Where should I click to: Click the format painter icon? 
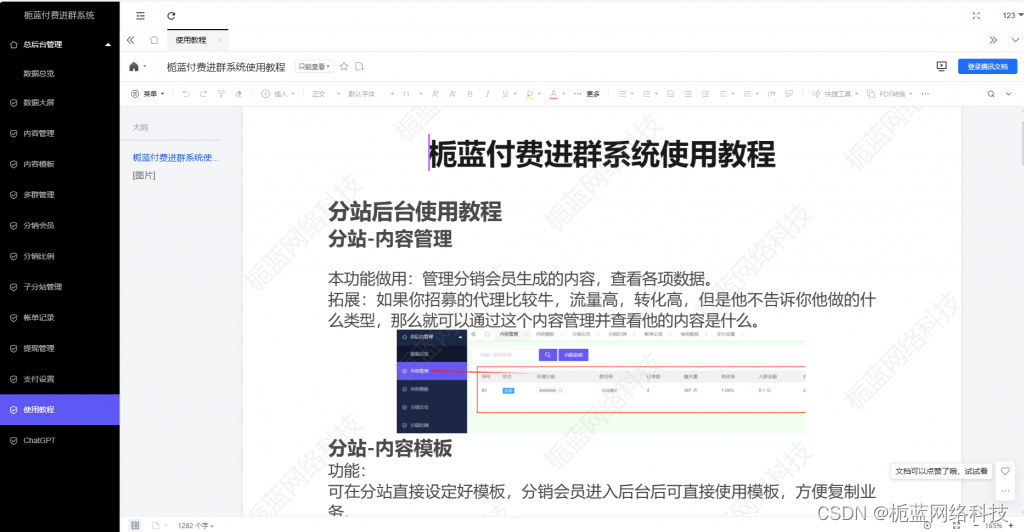[221, 94]
